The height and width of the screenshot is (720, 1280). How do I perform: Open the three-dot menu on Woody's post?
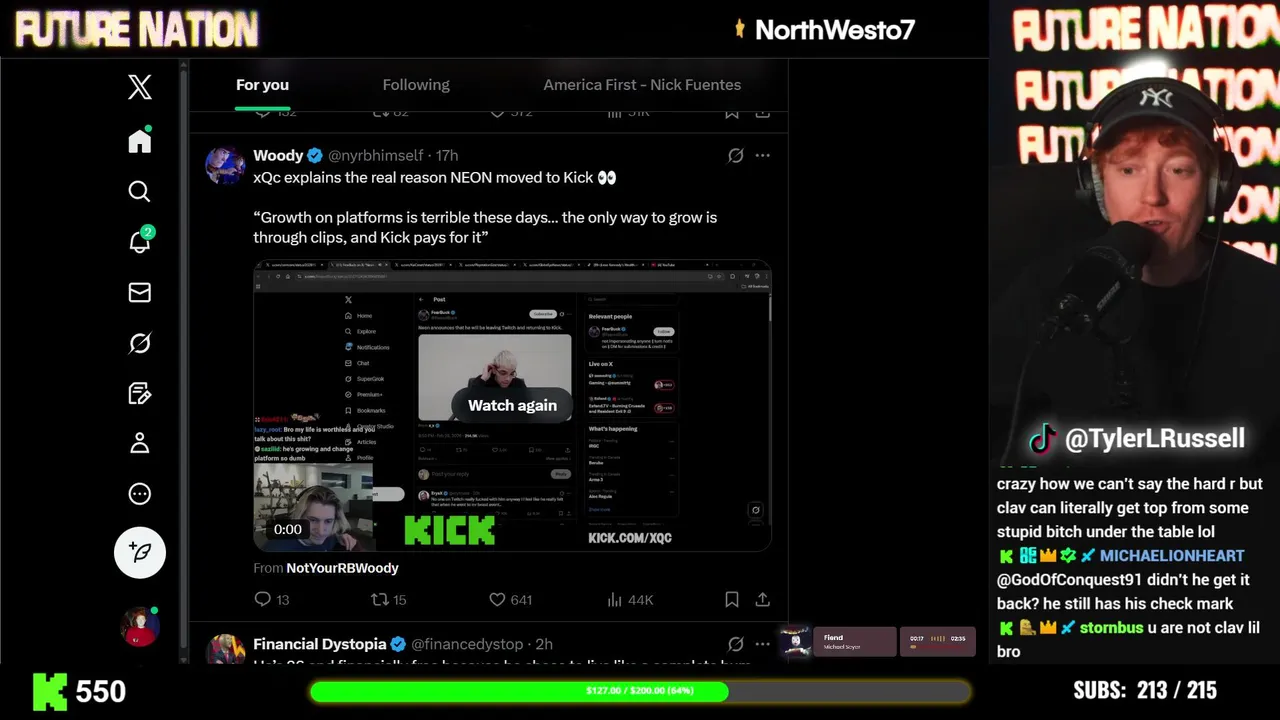pos(763,155)
